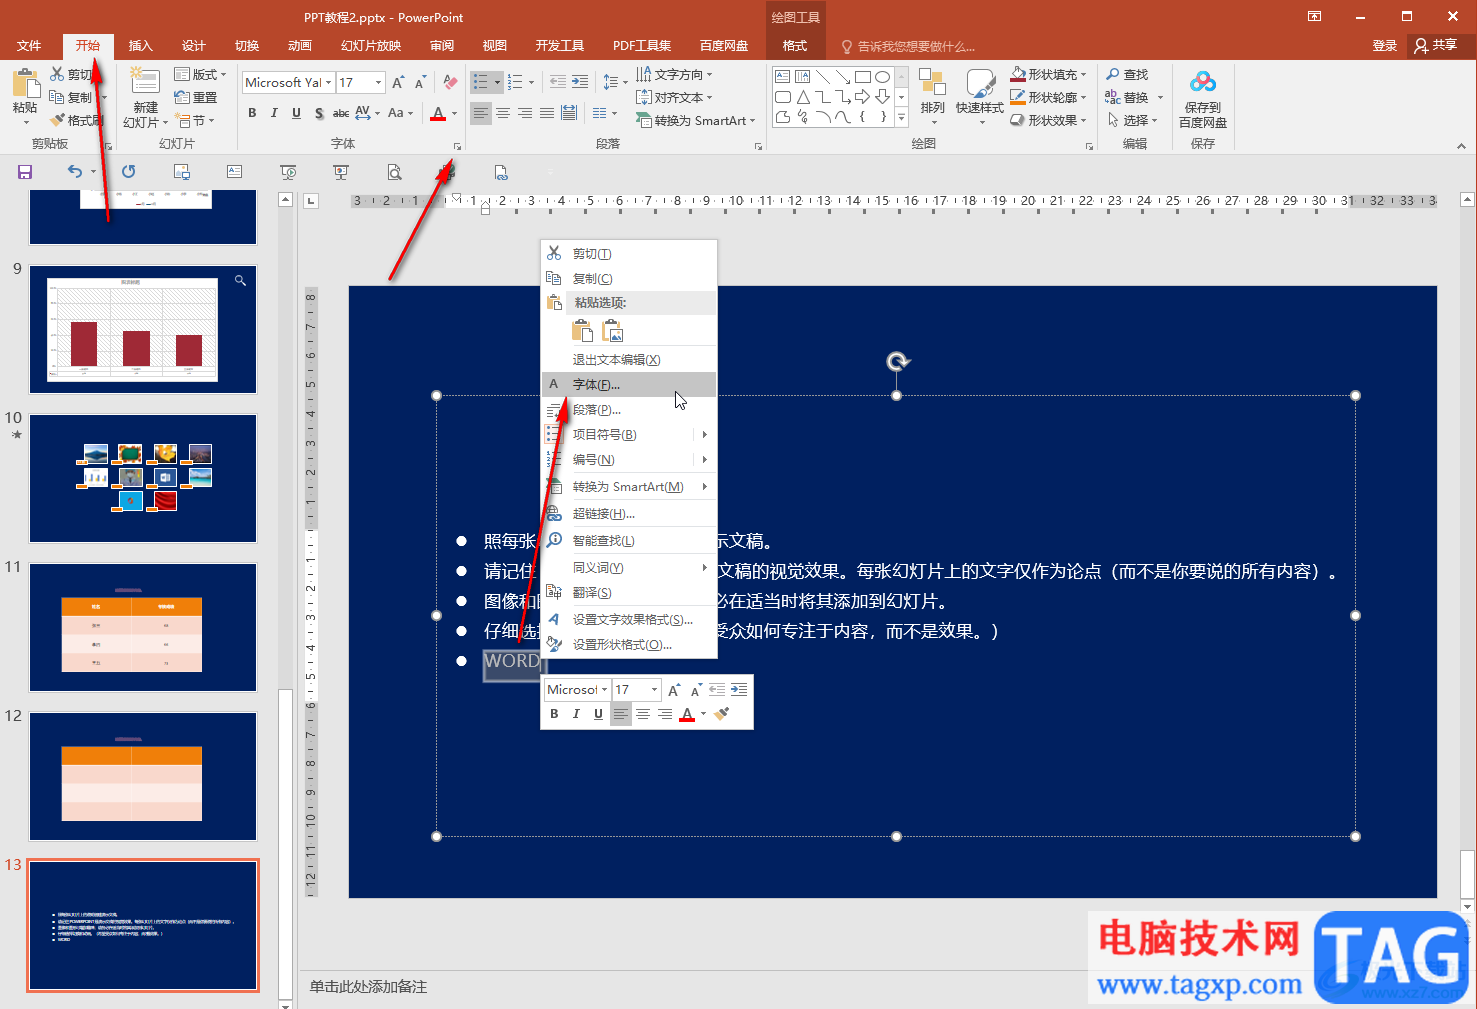
Task: Increase list indent level in ribbon
Action: (x=580, y=82)
